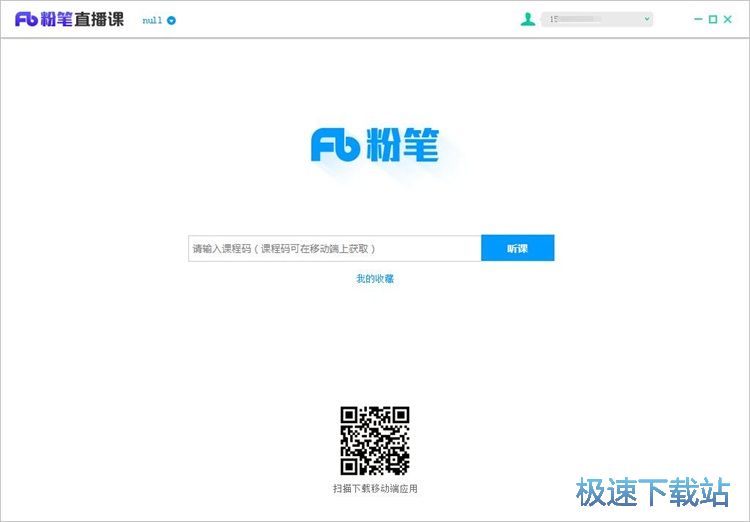Viewport: 750px width, 522px height.
Task: Click the 听课 button
Action: pos(518,248)
